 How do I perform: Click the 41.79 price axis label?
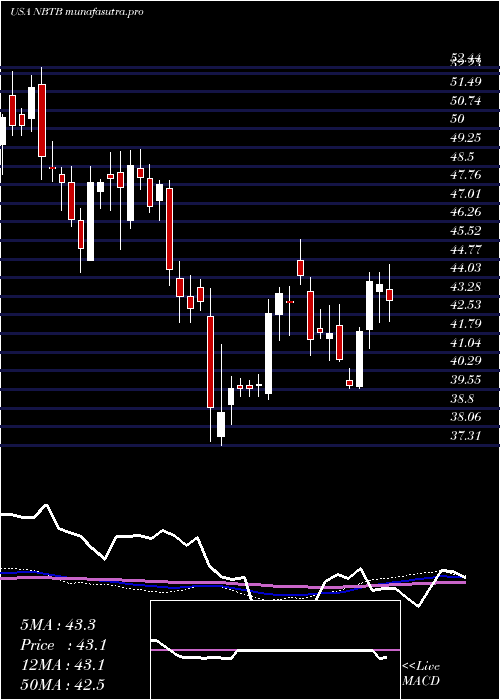(466, 323)
